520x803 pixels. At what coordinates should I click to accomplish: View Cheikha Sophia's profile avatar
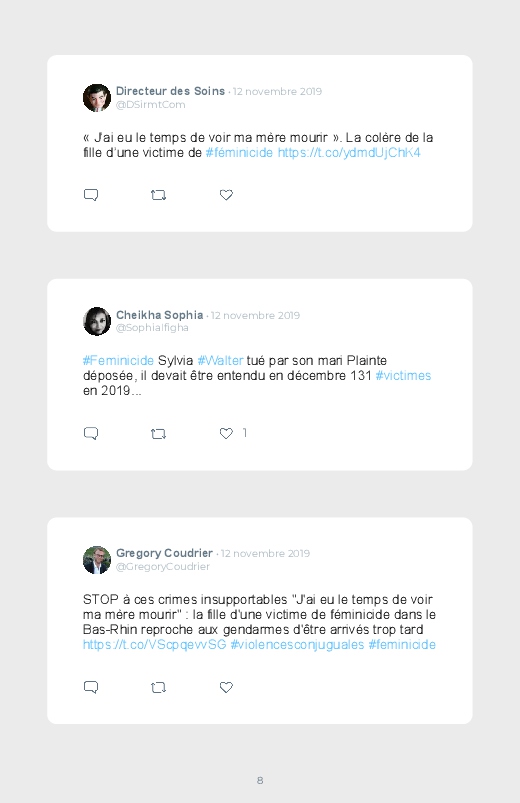point(97,322)
